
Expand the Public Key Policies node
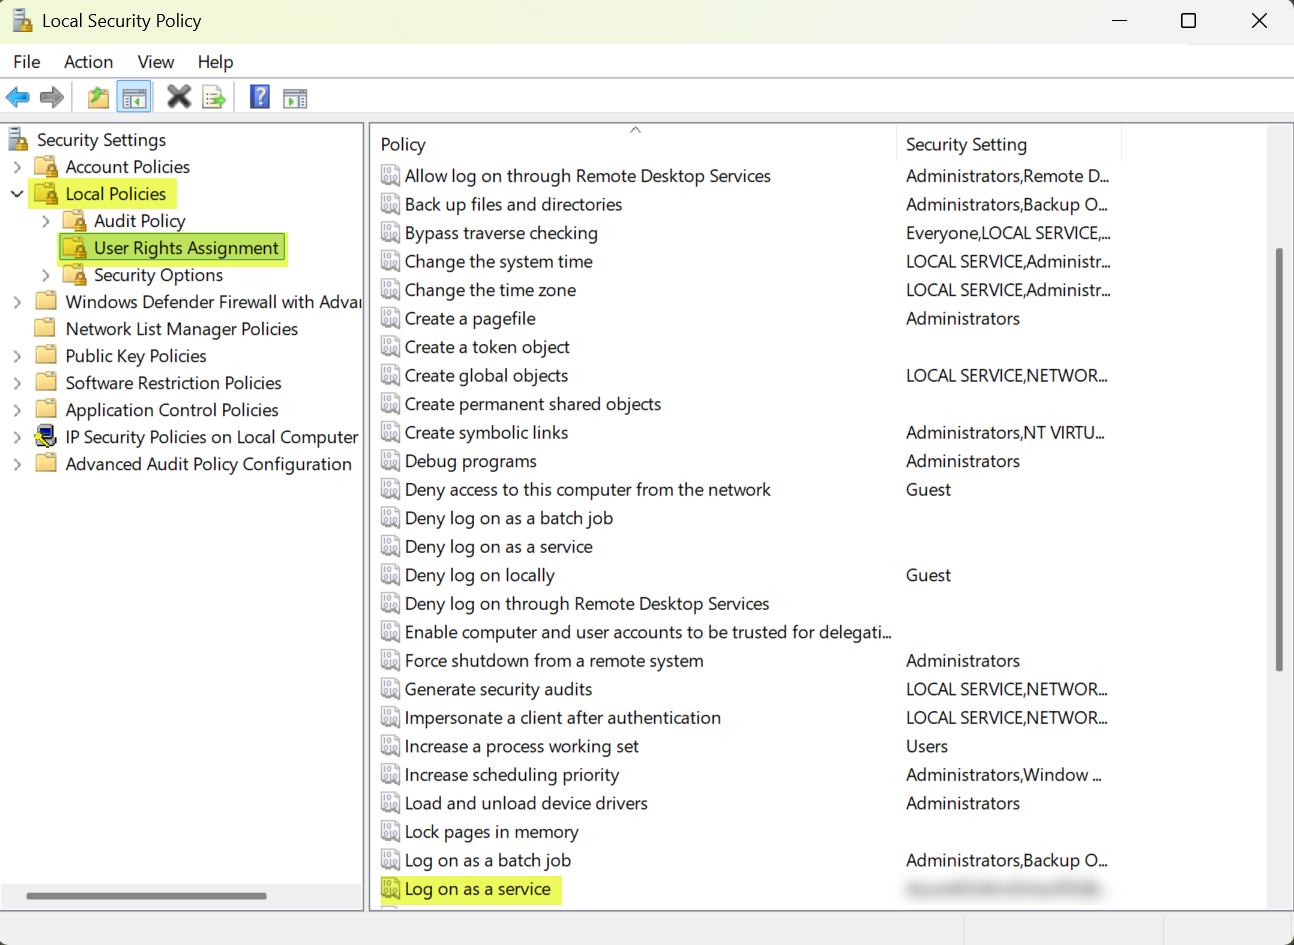[x=17, y=356]
